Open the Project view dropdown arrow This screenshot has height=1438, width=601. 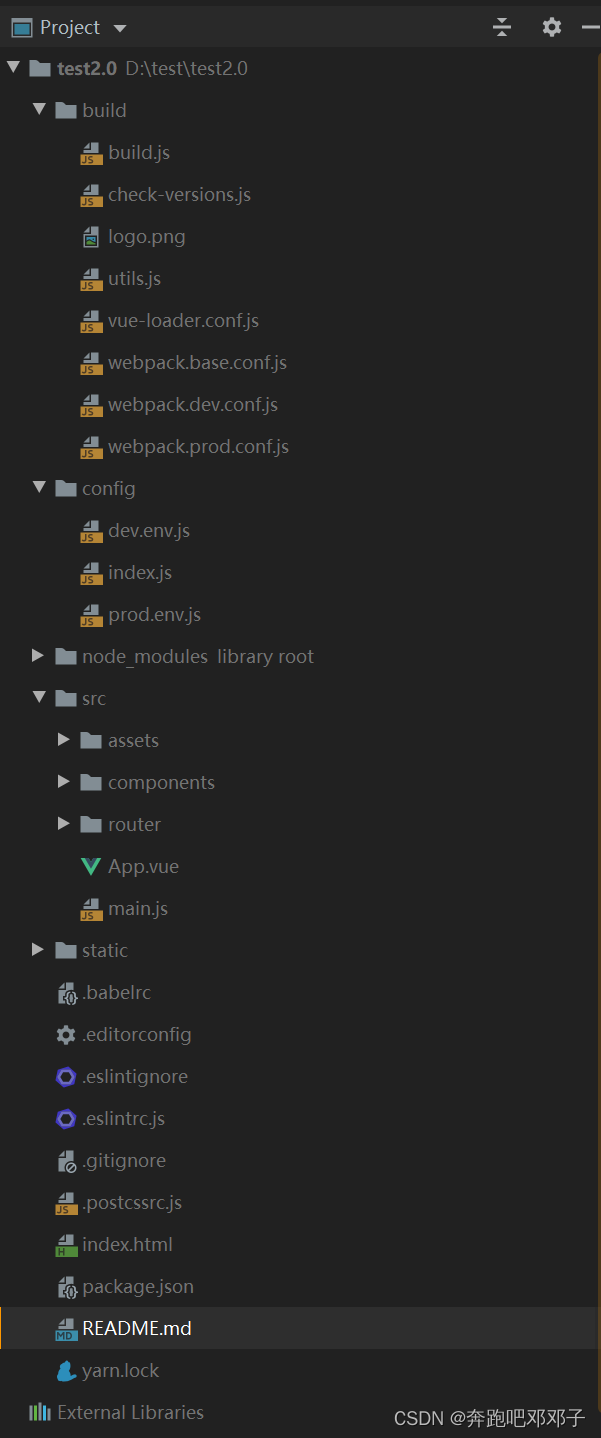coord(120,28)
